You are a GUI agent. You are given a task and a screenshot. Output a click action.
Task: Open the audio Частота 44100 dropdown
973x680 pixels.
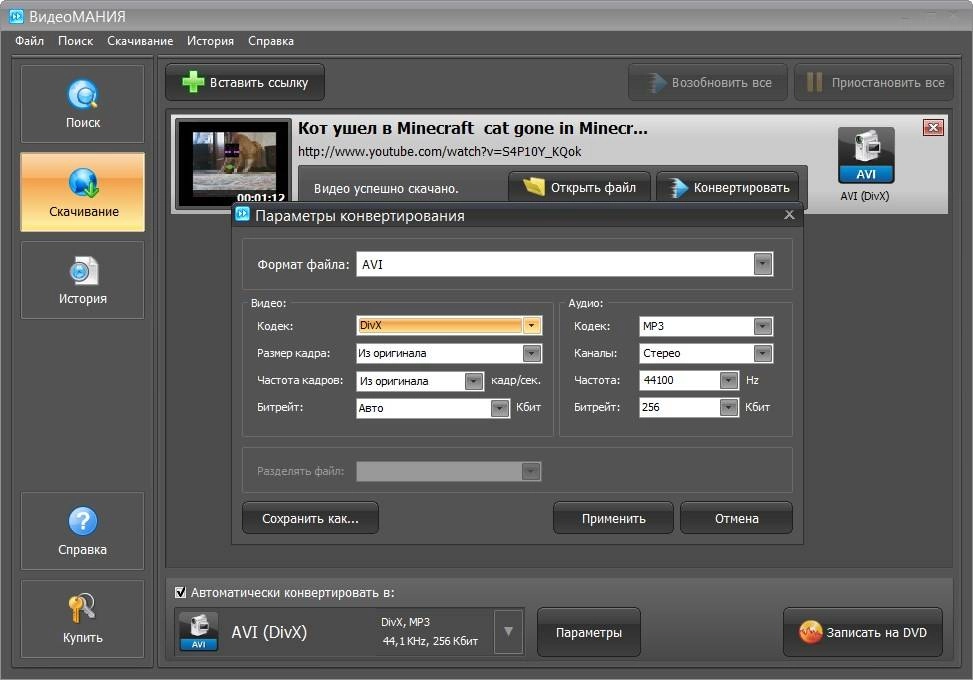[x=729, y=380]
